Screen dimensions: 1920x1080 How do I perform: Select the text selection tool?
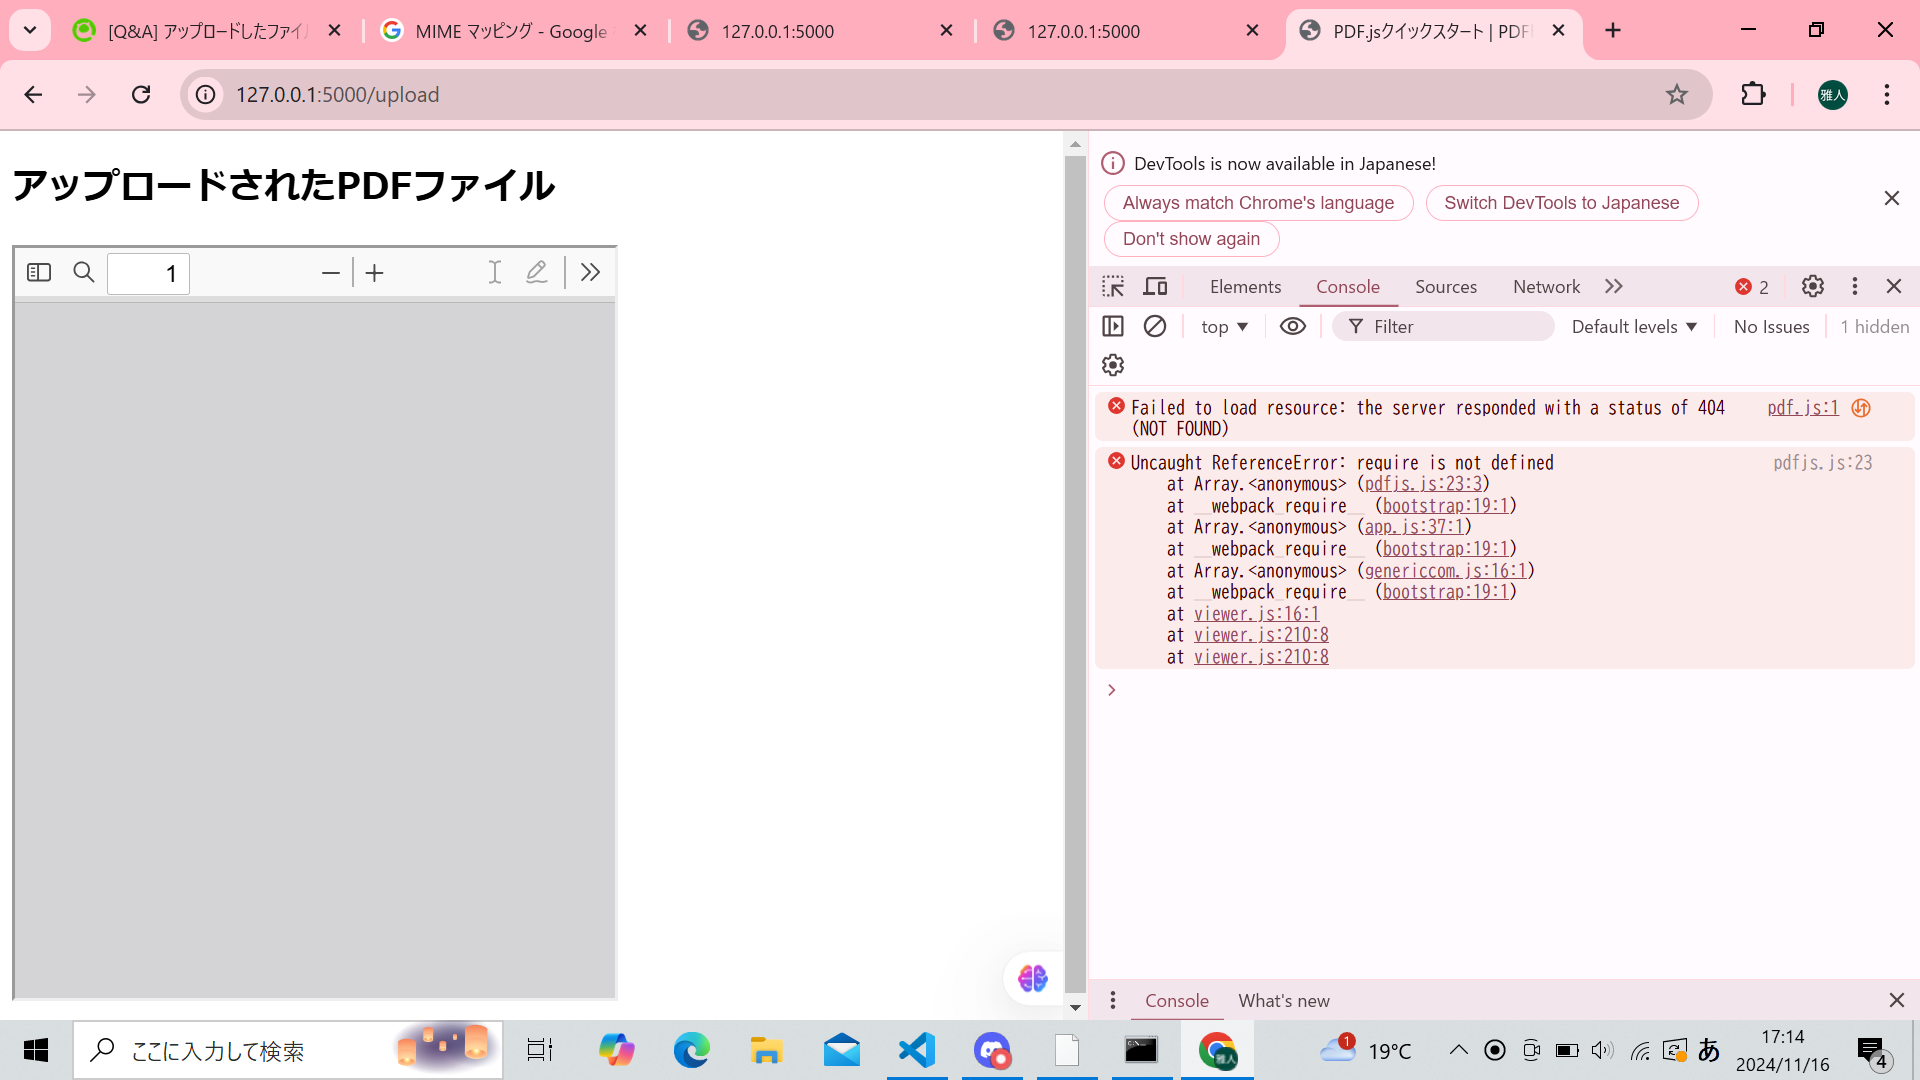pos(494,272)
